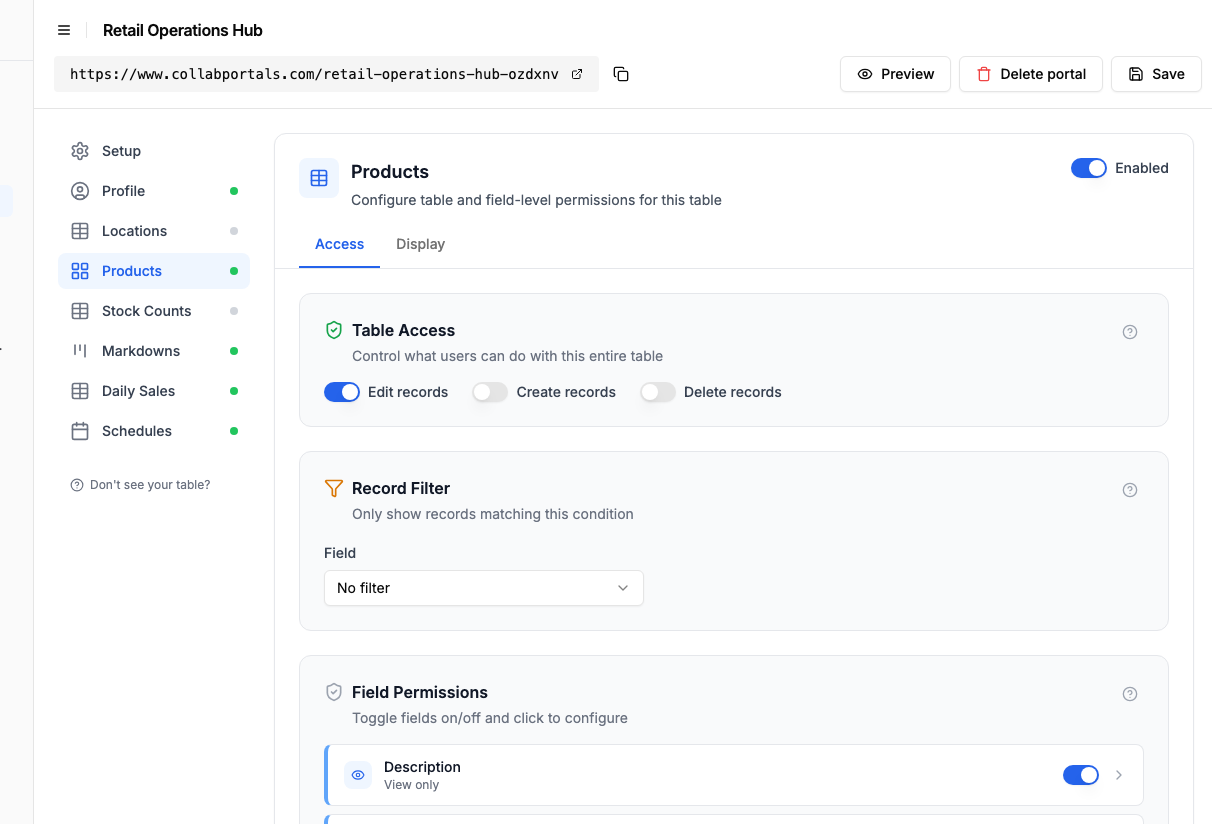Viewport: 1212px width, 824px height.
Task: Click the Products header table icon
Action: [x=319, y=178]
